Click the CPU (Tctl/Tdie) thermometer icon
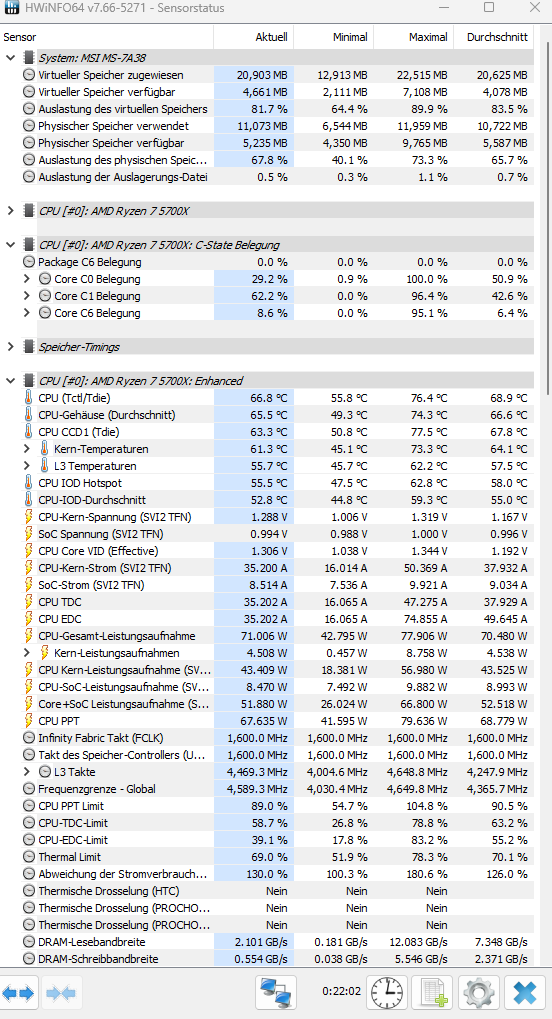 [29, 398]
